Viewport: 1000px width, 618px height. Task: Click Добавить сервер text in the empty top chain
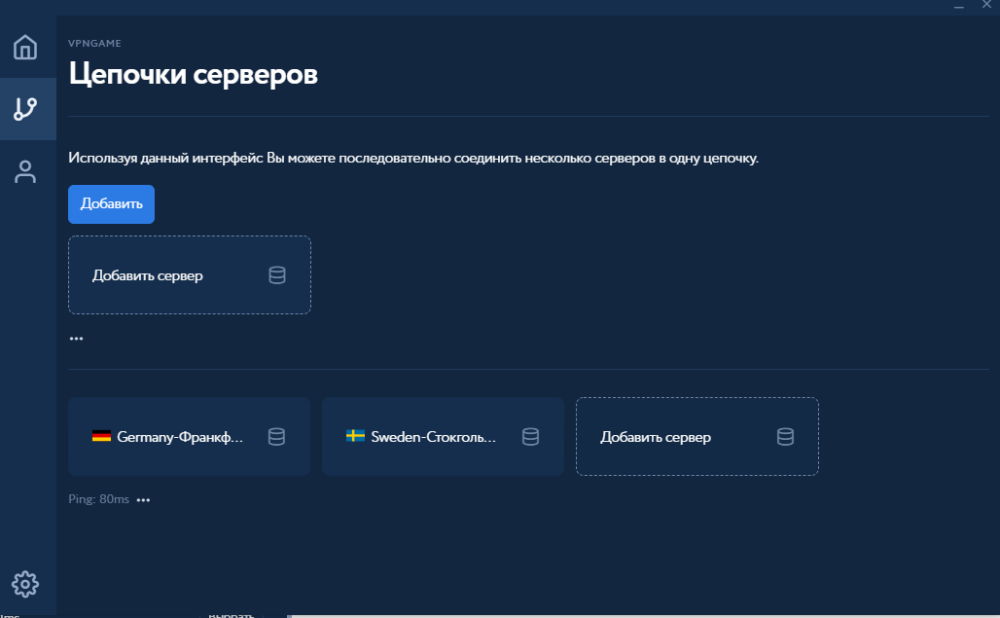click(x=147, y=275)
